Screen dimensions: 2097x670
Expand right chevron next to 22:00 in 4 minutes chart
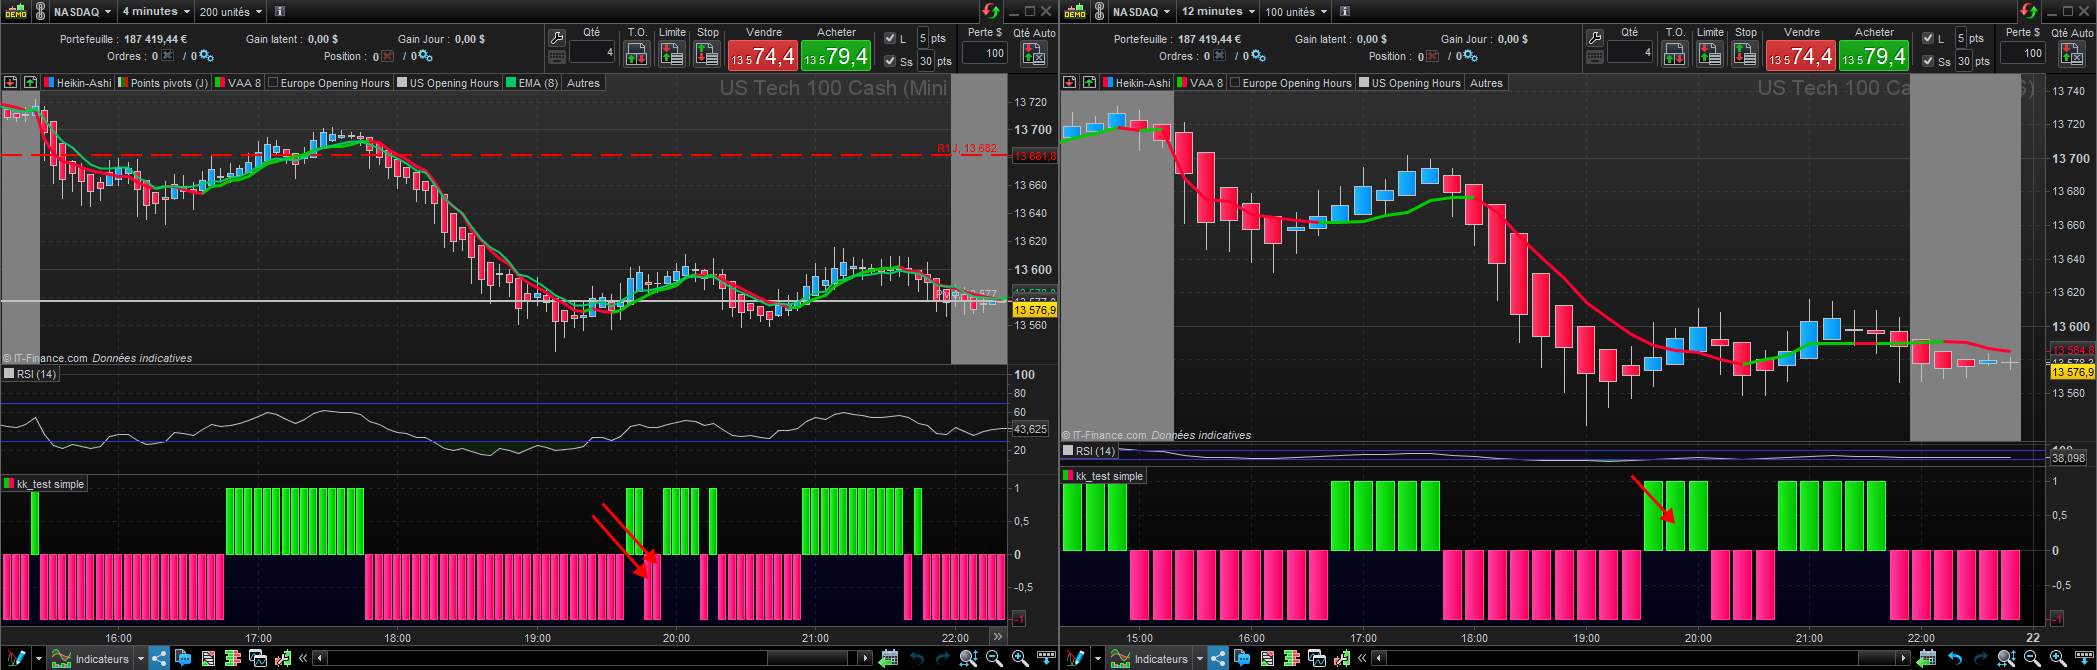click(997, 636)
